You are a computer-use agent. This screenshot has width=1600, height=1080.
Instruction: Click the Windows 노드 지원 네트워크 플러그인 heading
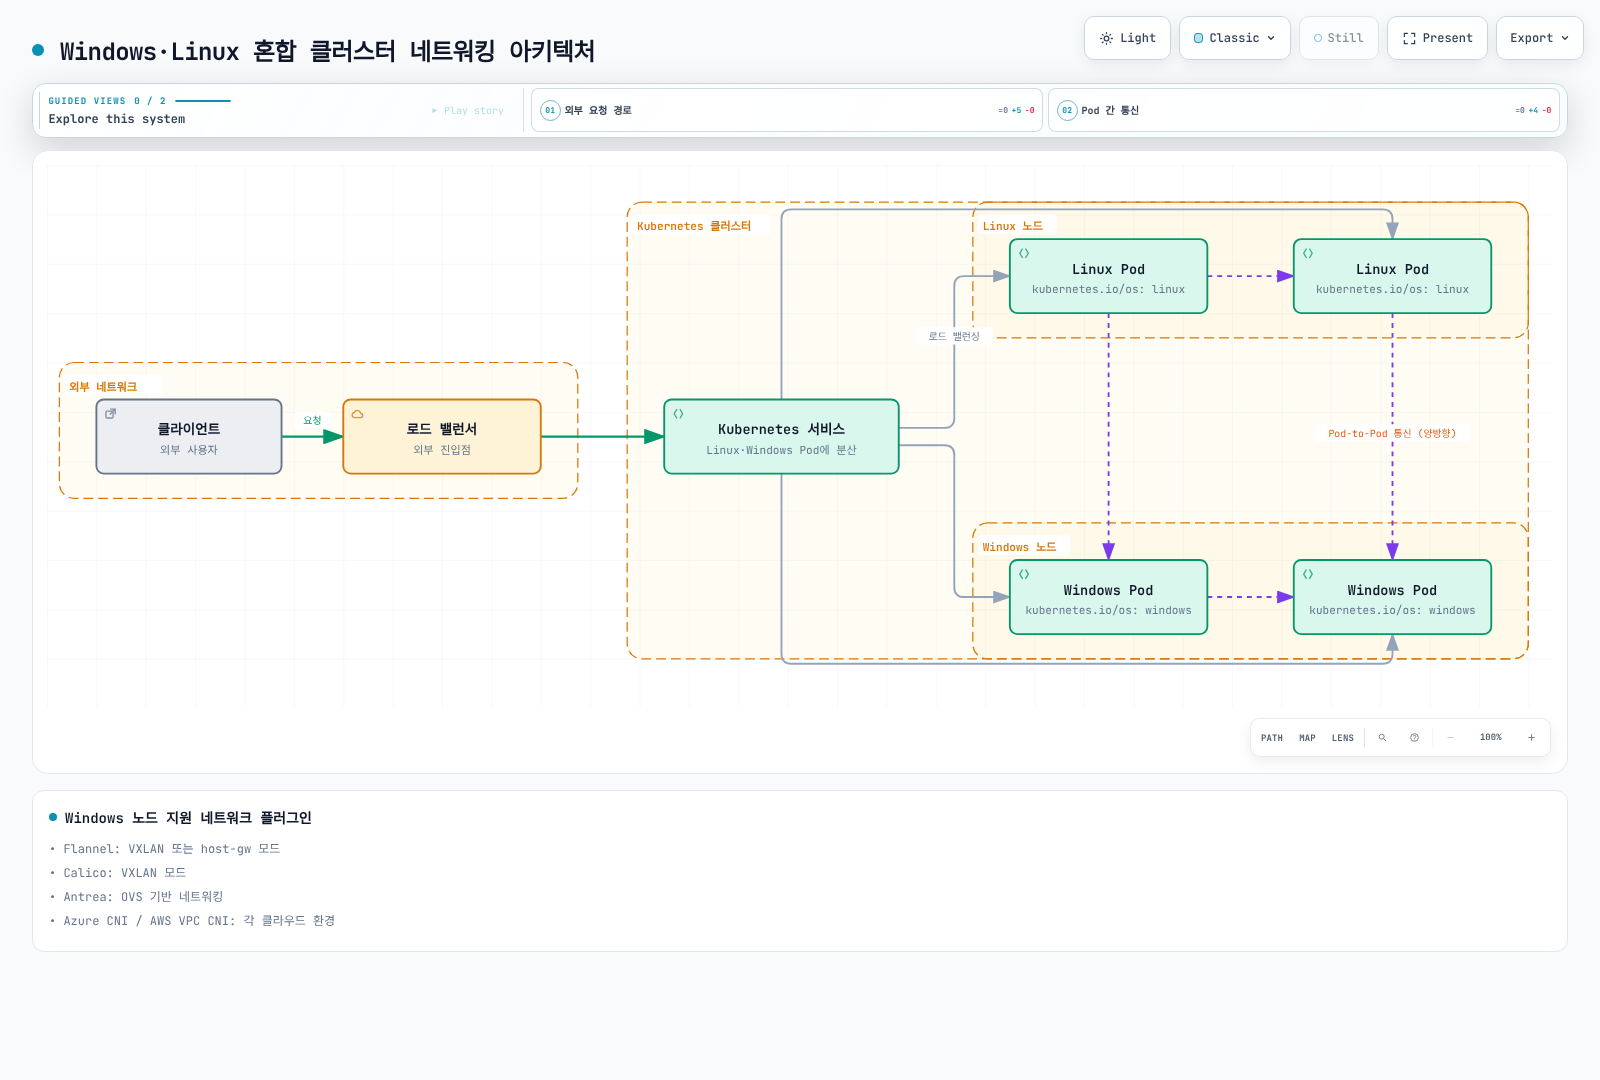pos(188,818)
